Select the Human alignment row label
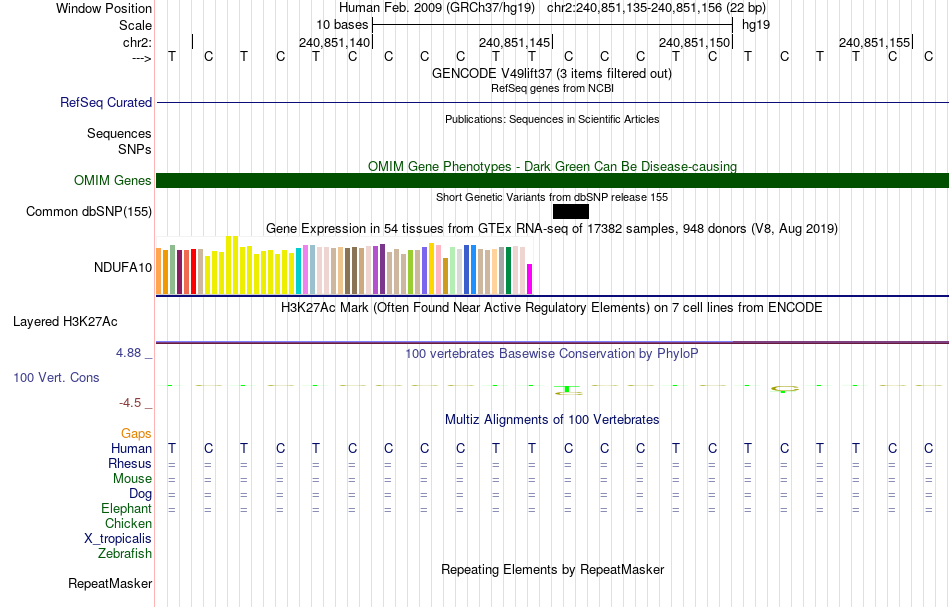This screenshot has height=607, width=950. [131, 448]
